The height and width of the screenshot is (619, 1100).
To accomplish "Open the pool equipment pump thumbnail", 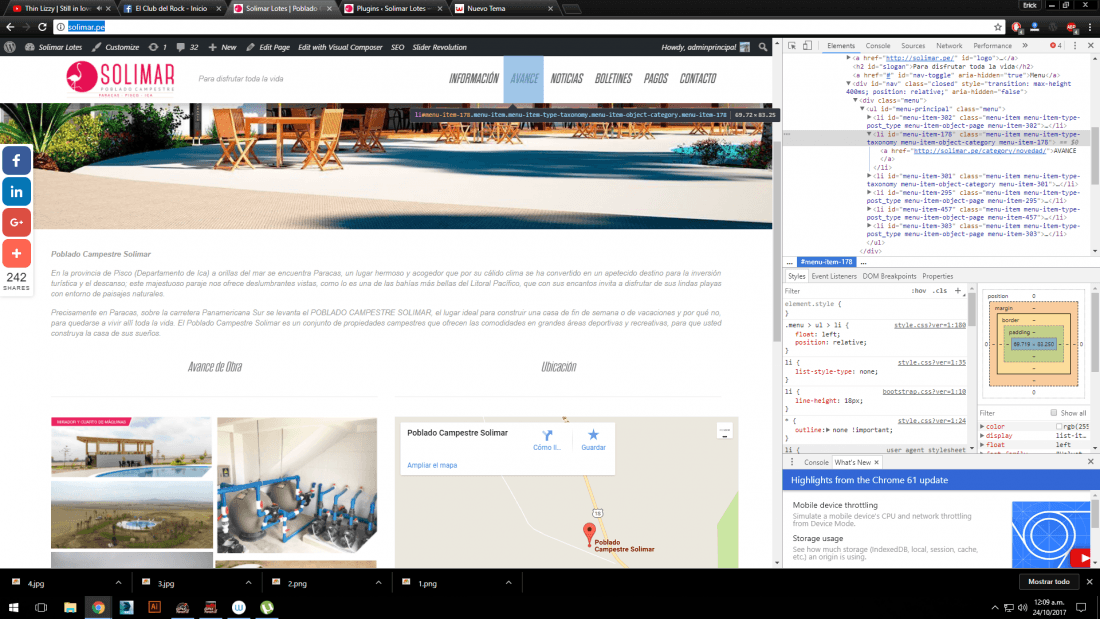I will (x=297, y=486).
